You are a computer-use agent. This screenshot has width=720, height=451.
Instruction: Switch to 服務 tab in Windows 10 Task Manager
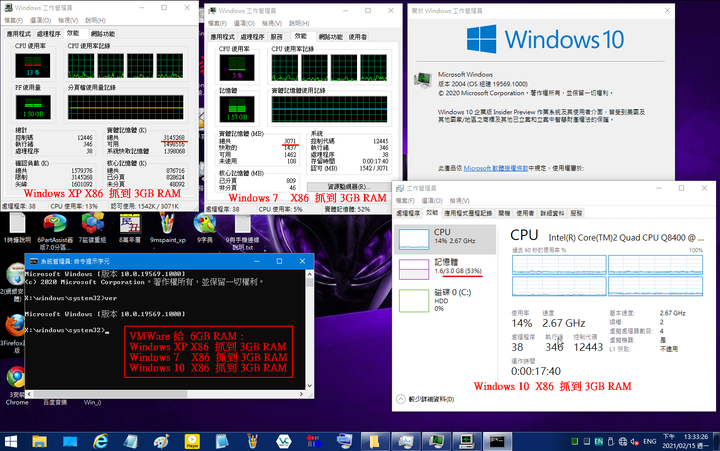pos(576,213)
